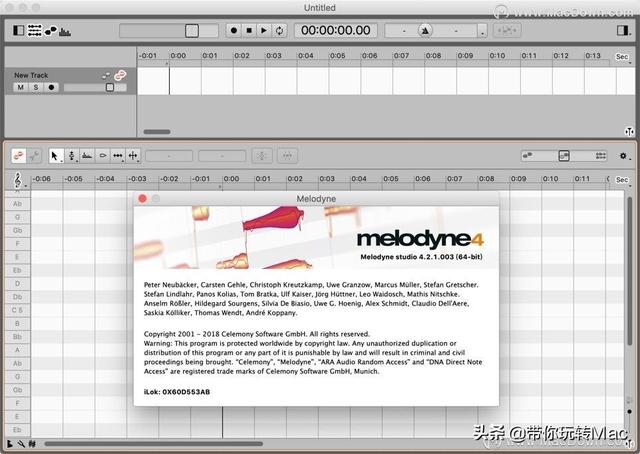Select the Note Separation tool
The image size is (640, 454).
(x=133, y=156)
